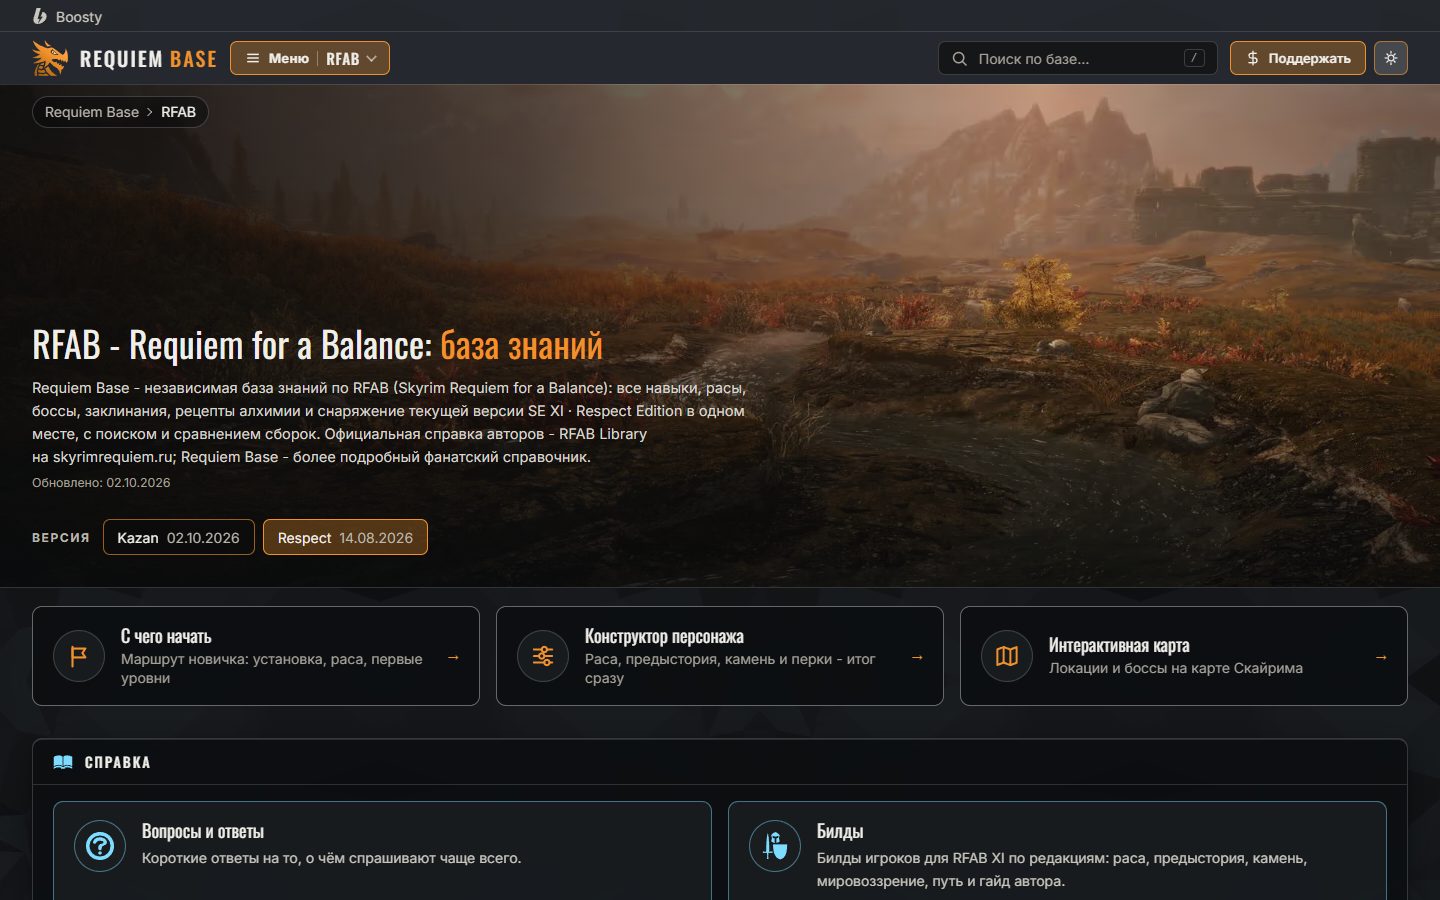Screen dimensions: 1440x900
Task: Go to Requiem Base breadcrumb link
Action: click(x=92, y=112)
